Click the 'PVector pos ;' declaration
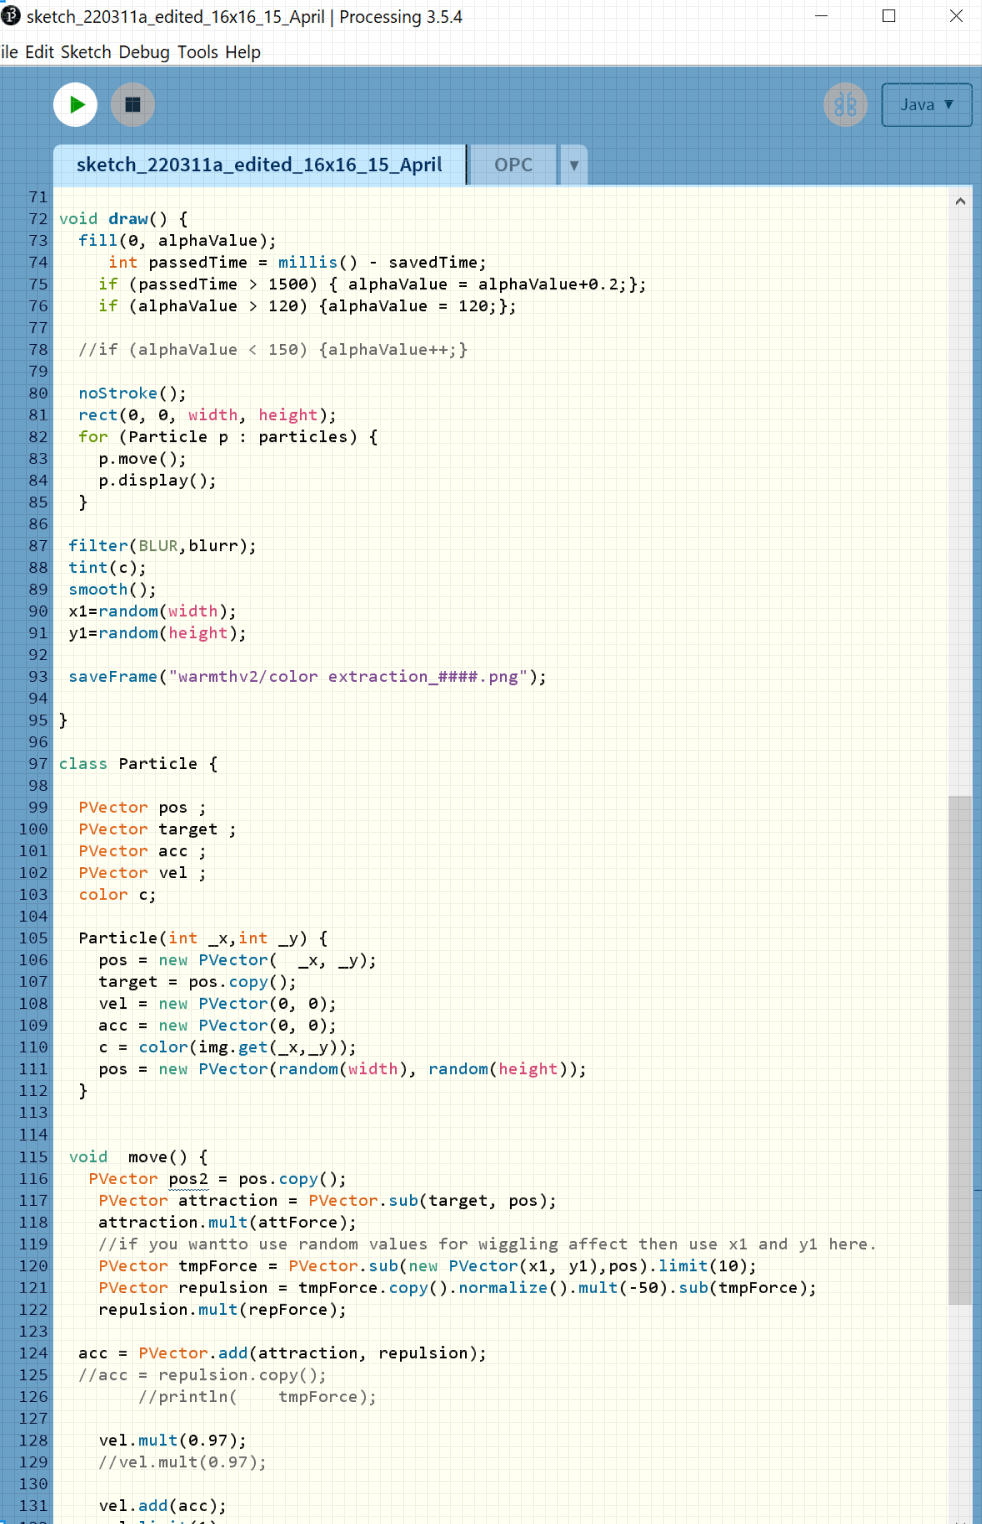This screenshot has height=1524, width=982. (x=142, y=809)
